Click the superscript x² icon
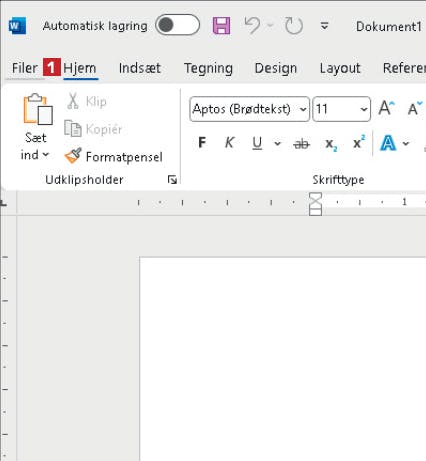This screenshot has width=426, height=461. click(359, 143)
